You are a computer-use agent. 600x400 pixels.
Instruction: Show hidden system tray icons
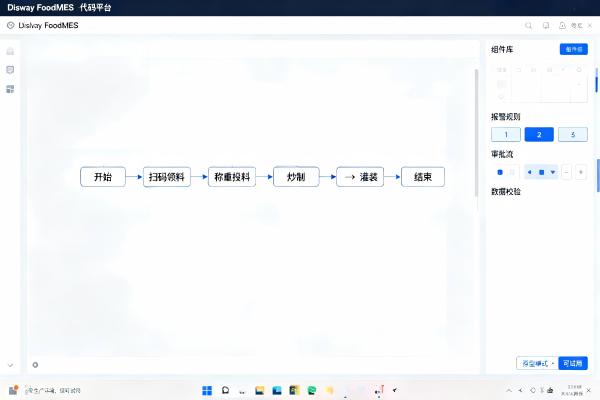(x=509, y=390)
